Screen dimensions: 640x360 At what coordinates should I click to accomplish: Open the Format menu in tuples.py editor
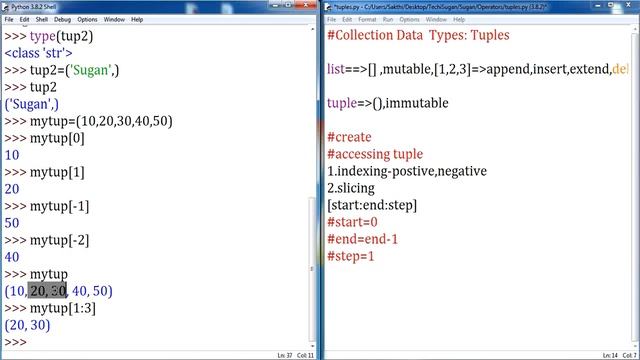pos(367,20)
